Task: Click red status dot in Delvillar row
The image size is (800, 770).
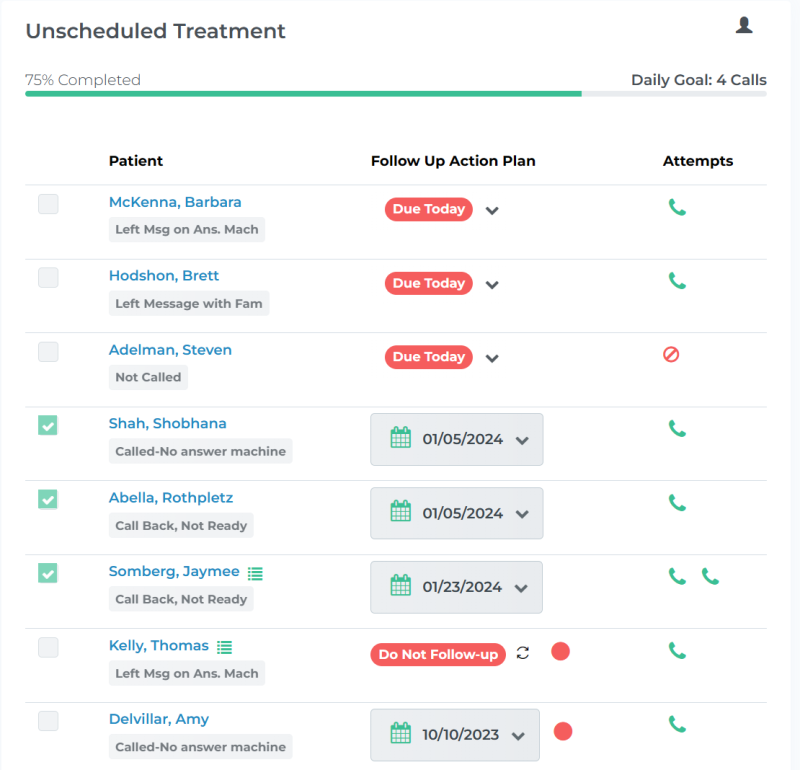Action: click(x=563, y=731)
